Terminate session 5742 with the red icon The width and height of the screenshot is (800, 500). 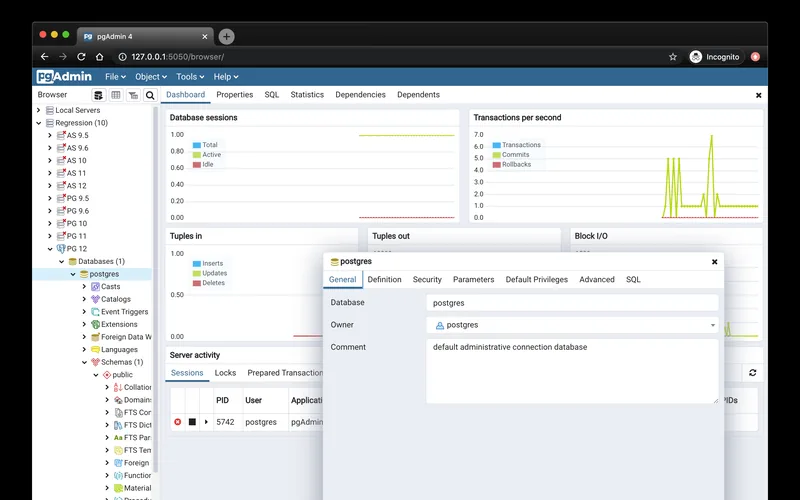178,422
